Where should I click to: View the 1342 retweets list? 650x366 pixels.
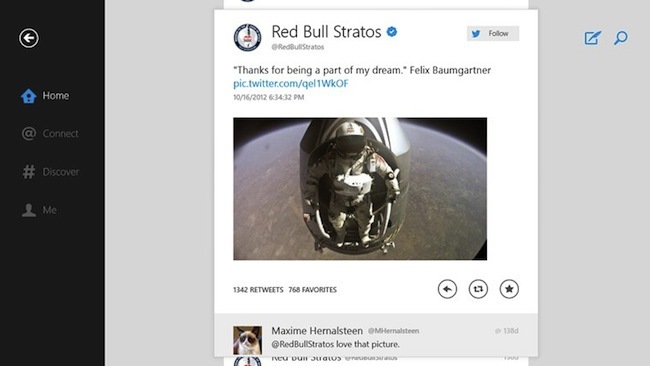(258, 290)
